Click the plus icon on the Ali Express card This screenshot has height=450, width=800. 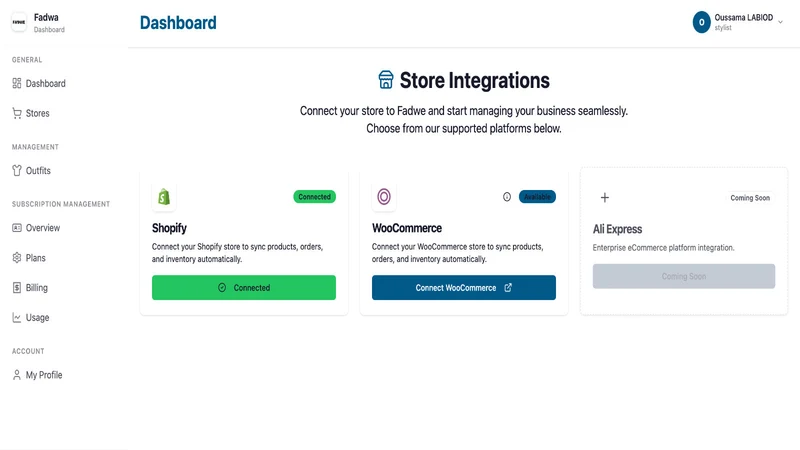(x=605, y=197)
